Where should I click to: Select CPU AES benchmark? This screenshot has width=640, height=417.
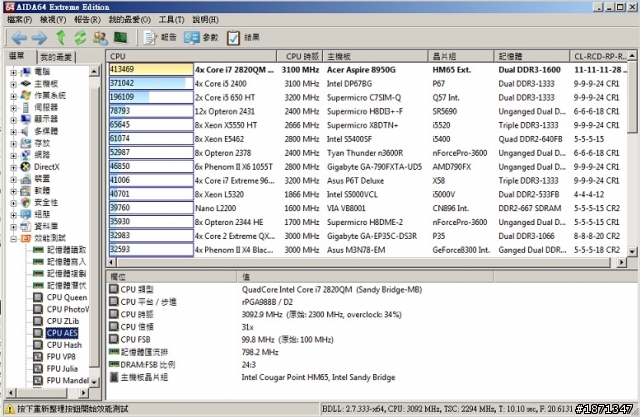(x=62, y=333)
